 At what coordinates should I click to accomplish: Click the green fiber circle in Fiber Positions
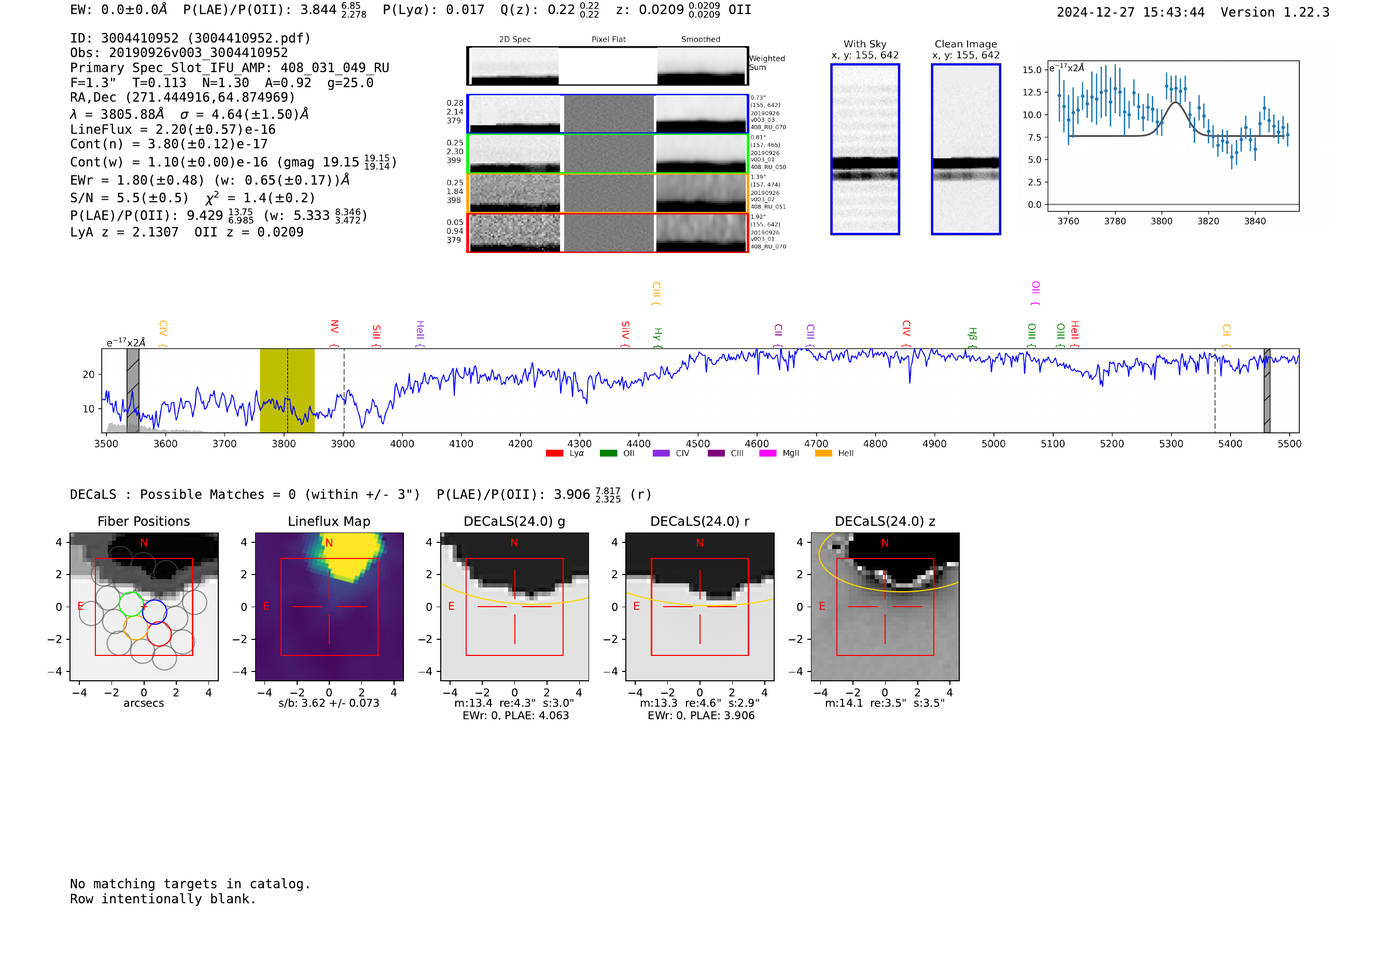[x=131, y=603]
